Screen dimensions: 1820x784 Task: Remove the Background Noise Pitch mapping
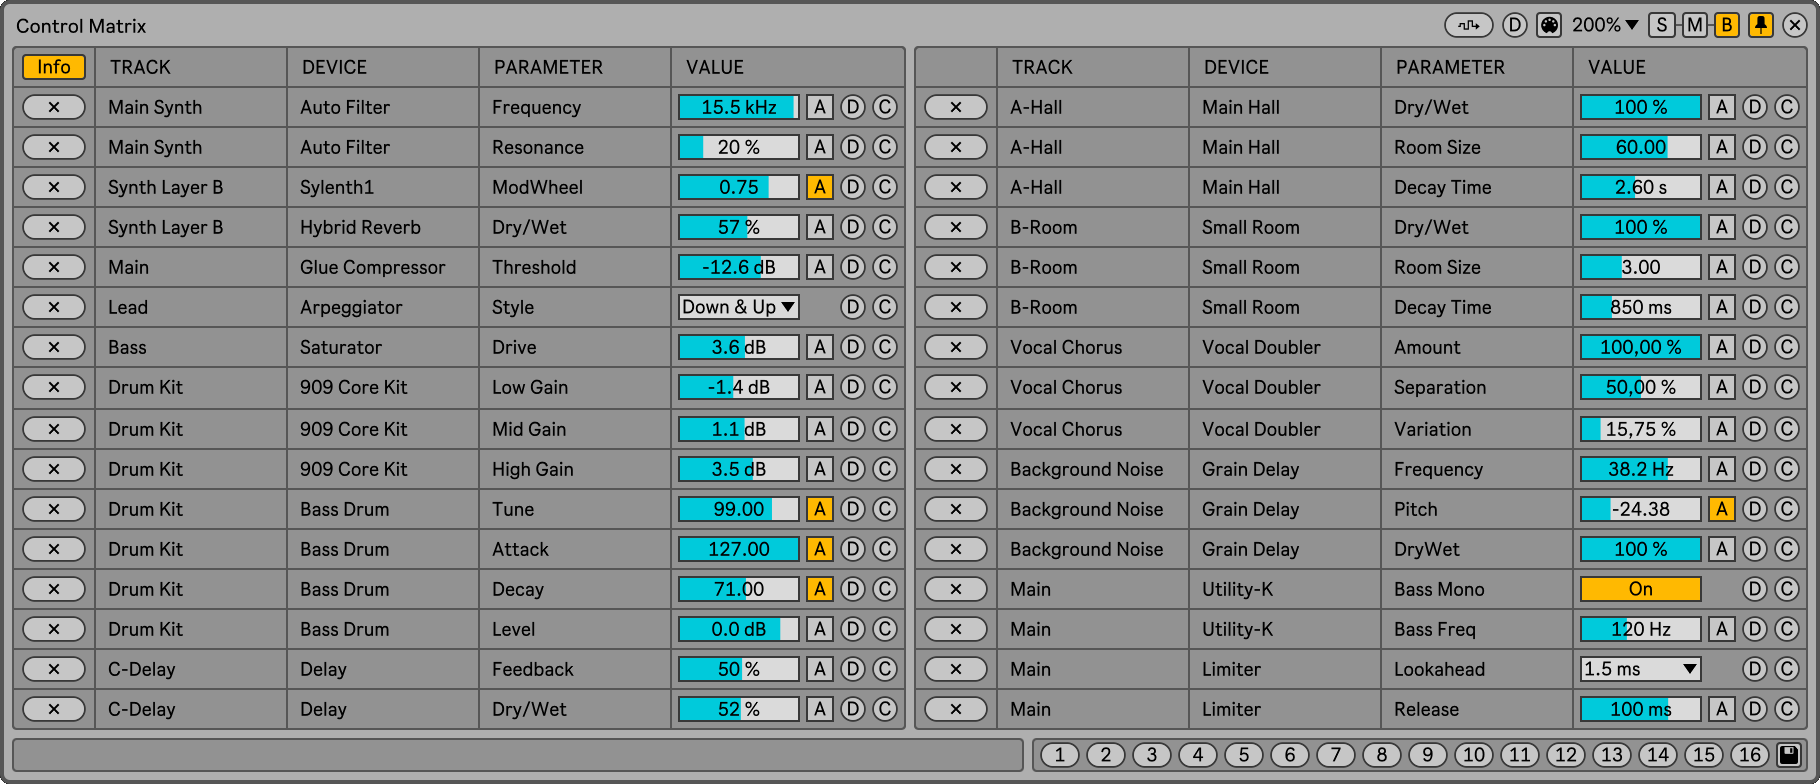(x=956, y=509)
